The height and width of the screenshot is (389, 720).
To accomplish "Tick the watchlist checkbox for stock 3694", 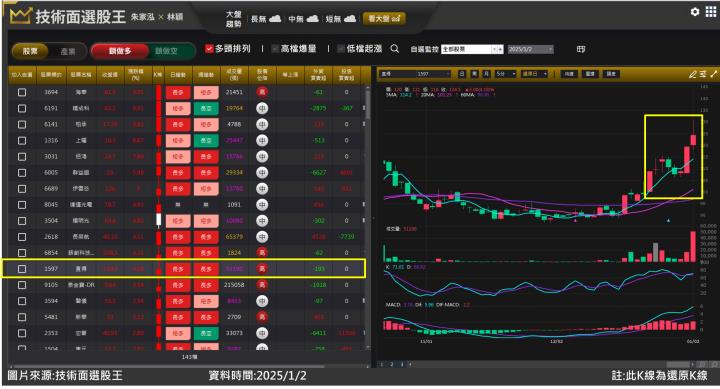I will pos(22,92).
